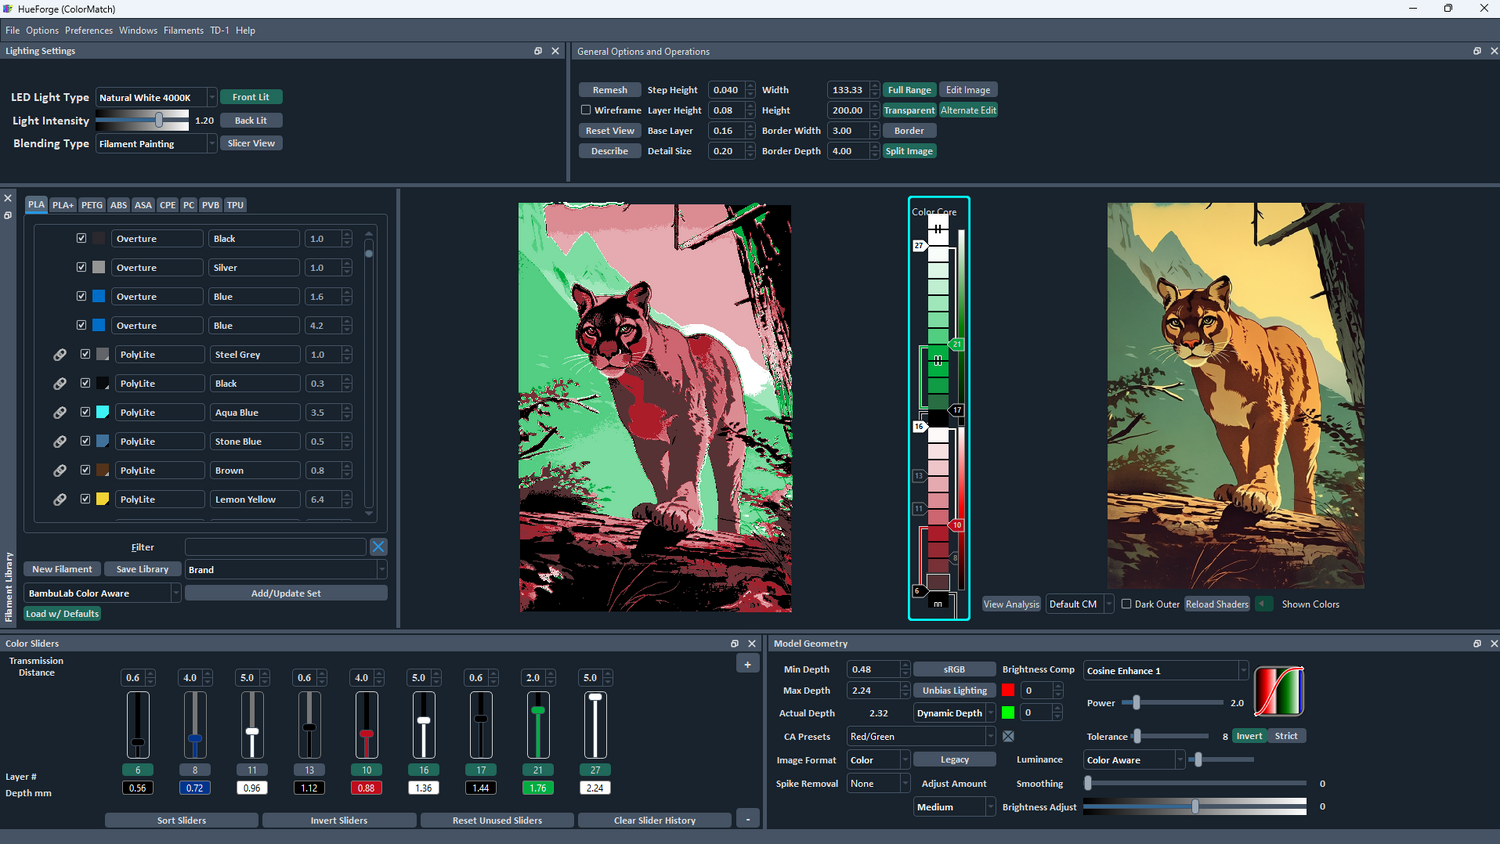Click the Load w/ Defaults button

tap(62, 613)
